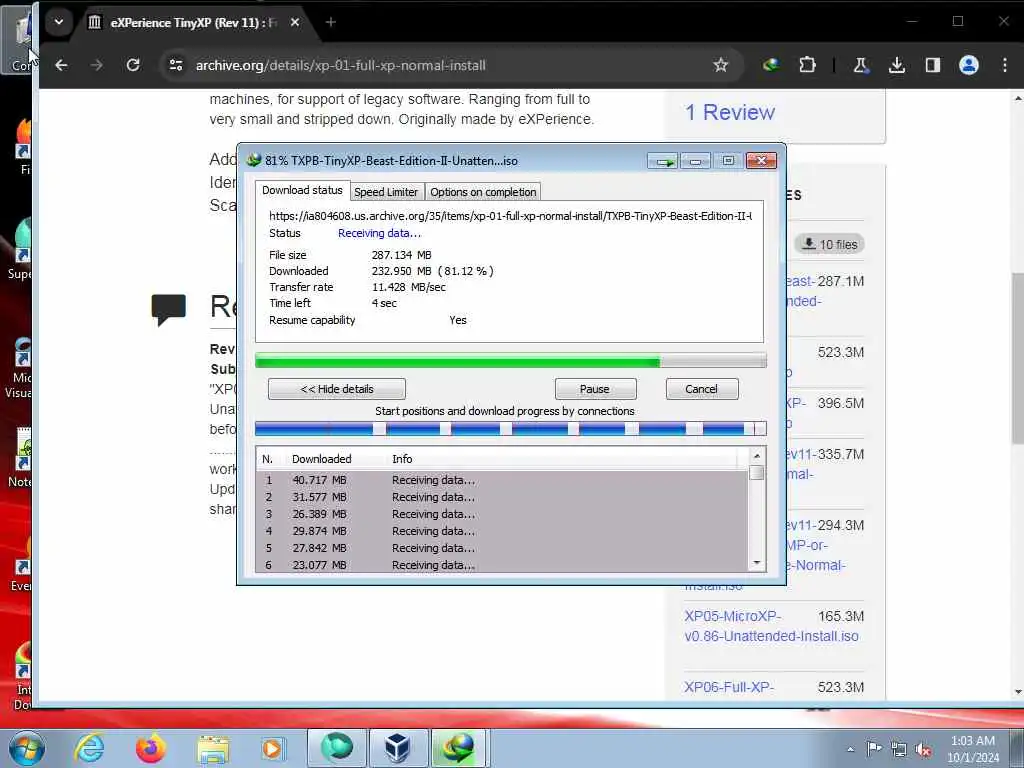Click the green download progress bar

coord(511,360)
